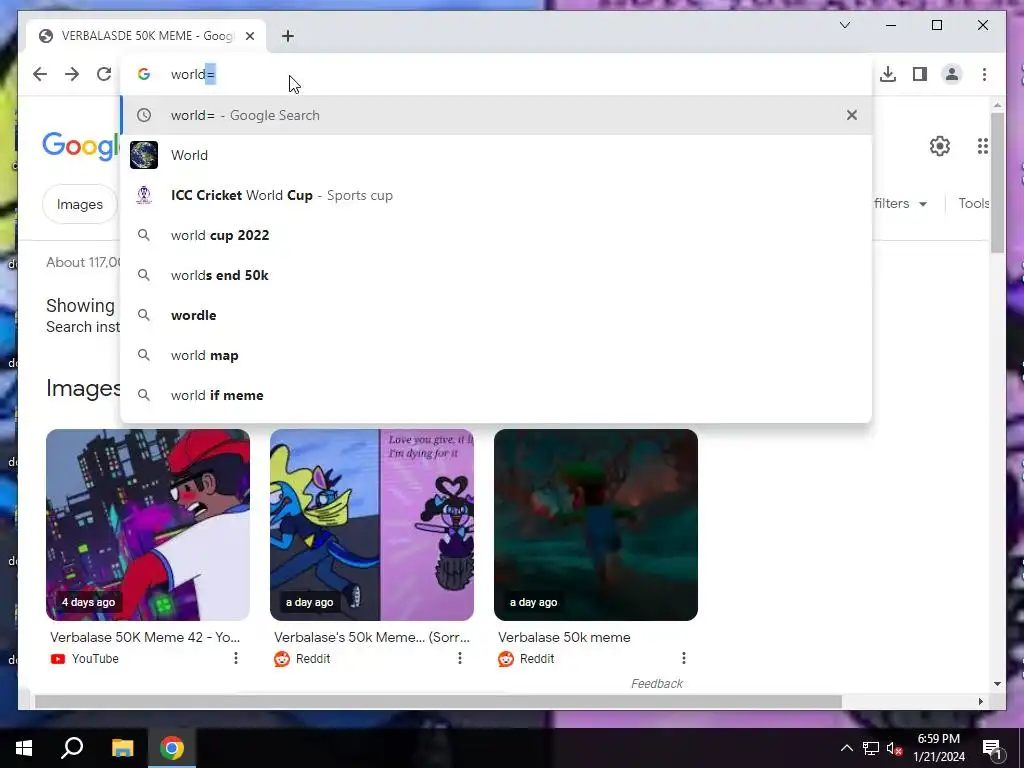Open Windows taskbar search
This screenshot has height=768, width=1024.
pyautogui.click(x=72, y=748)
